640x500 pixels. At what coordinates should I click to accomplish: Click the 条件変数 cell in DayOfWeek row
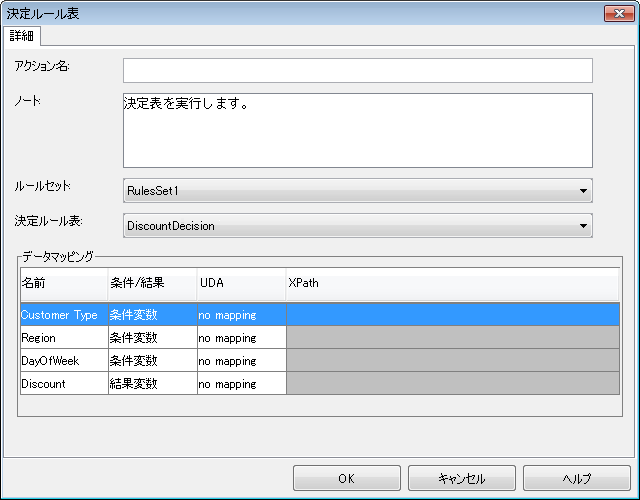[153, 360]
